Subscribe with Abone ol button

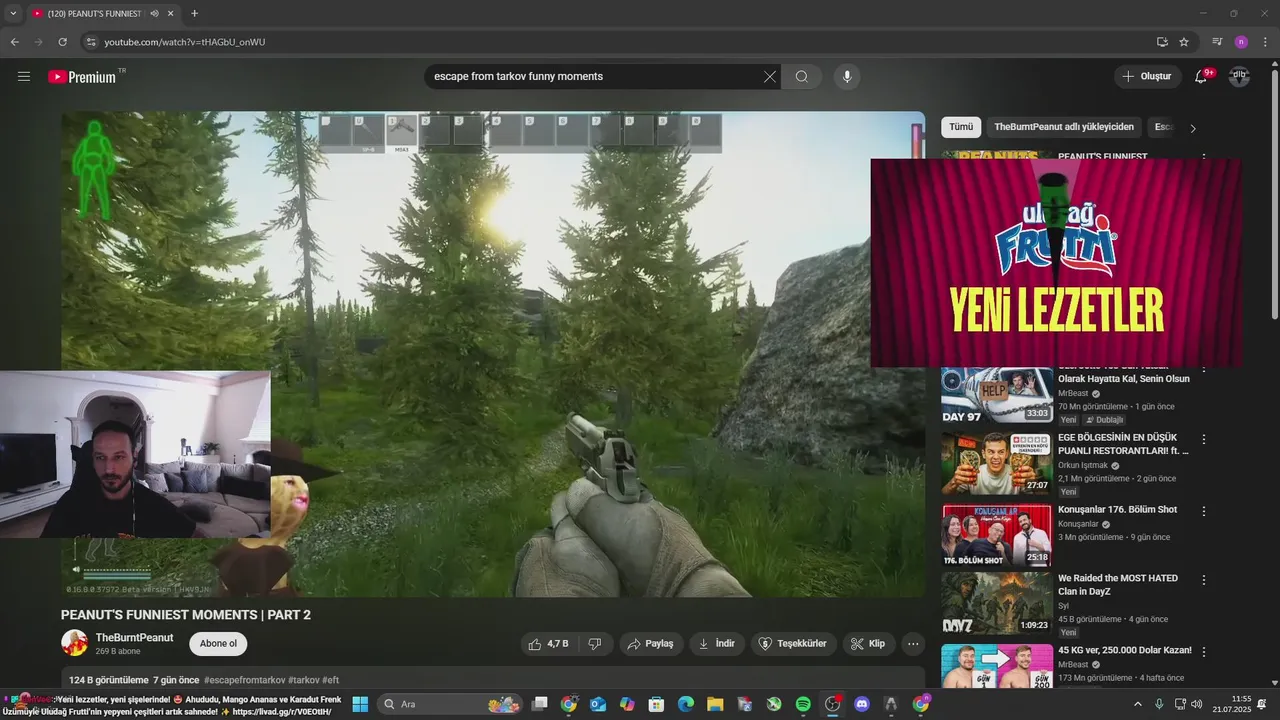[218, 643]
